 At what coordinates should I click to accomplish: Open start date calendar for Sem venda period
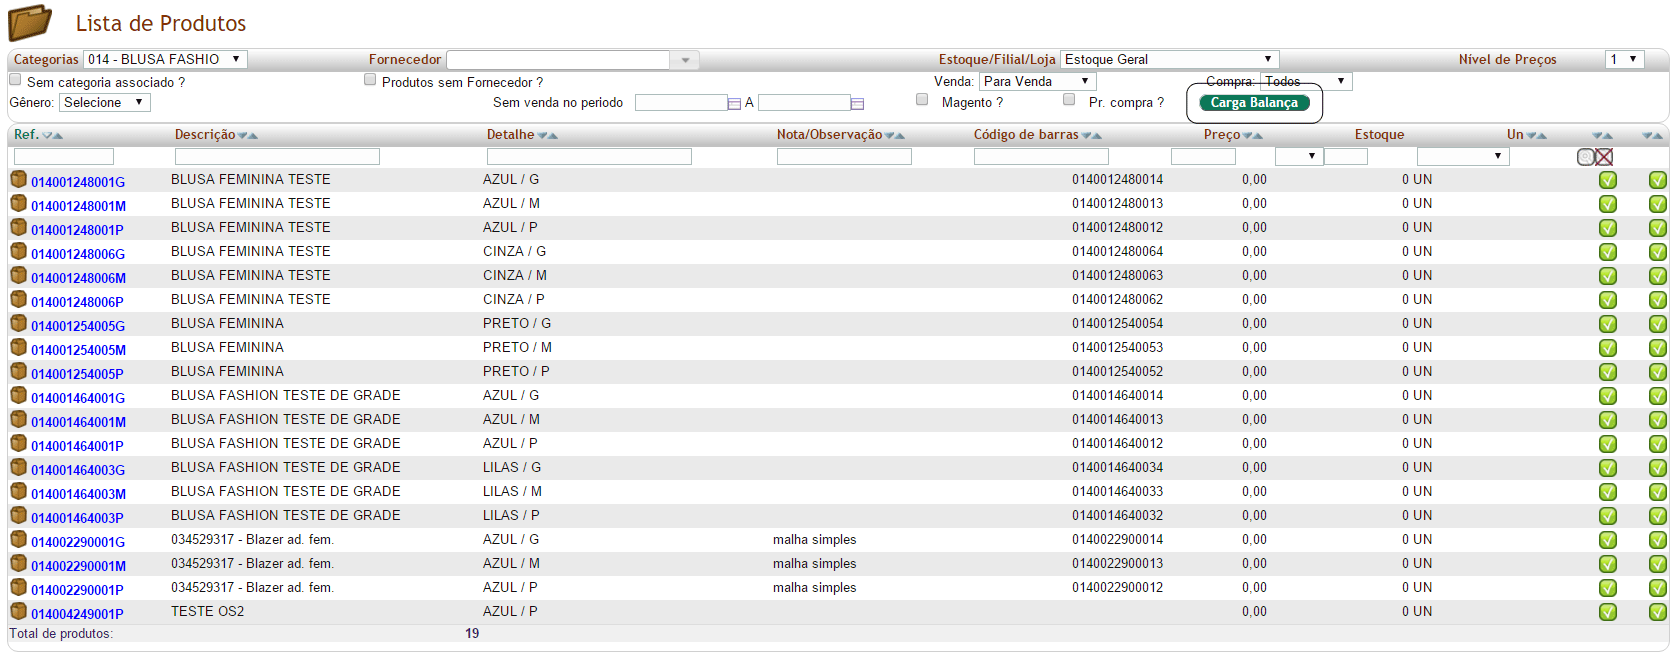pos(734,103)
